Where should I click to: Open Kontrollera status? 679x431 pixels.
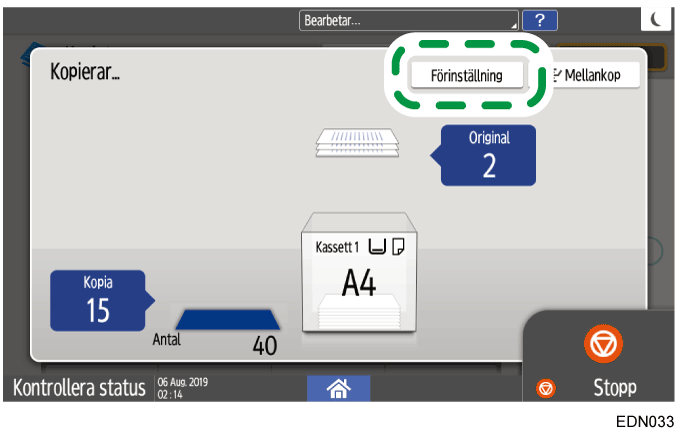click(x=78, y=387)
